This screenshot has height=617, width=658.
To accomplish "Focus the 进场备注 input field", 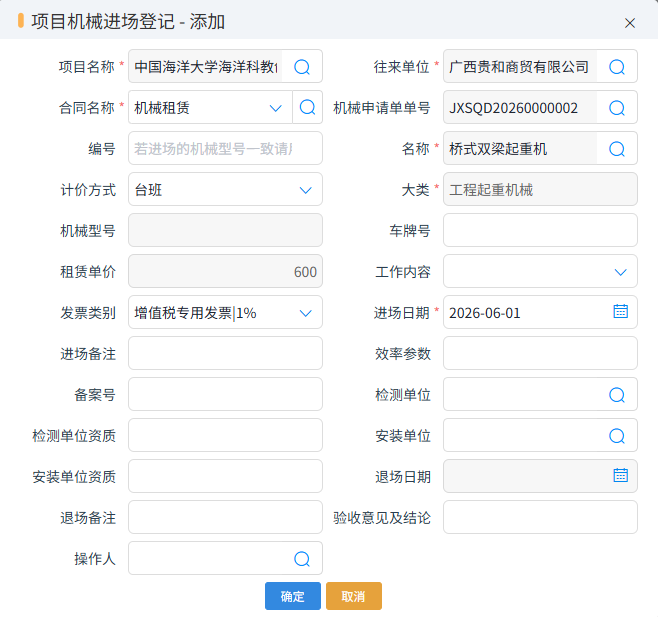I will [225, 353].
